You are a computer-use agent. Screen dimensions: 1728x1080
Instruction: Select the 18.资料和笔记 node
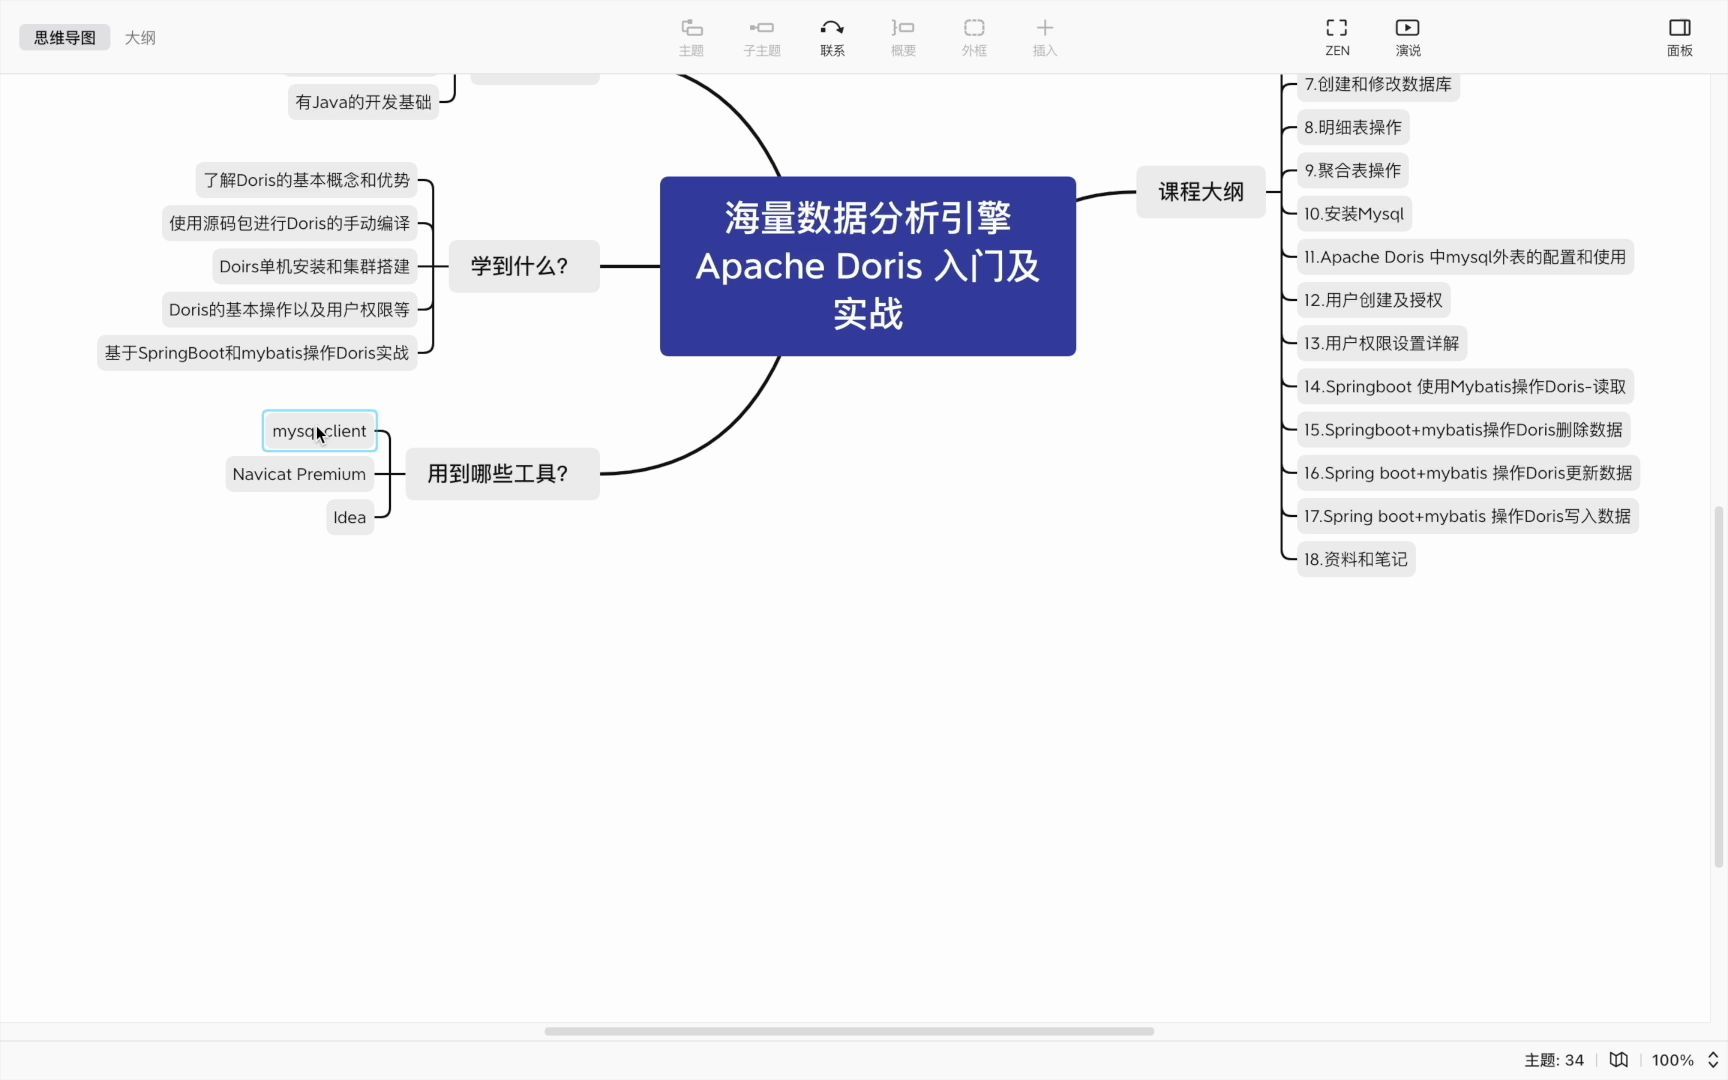click(x=1356, y=559)
